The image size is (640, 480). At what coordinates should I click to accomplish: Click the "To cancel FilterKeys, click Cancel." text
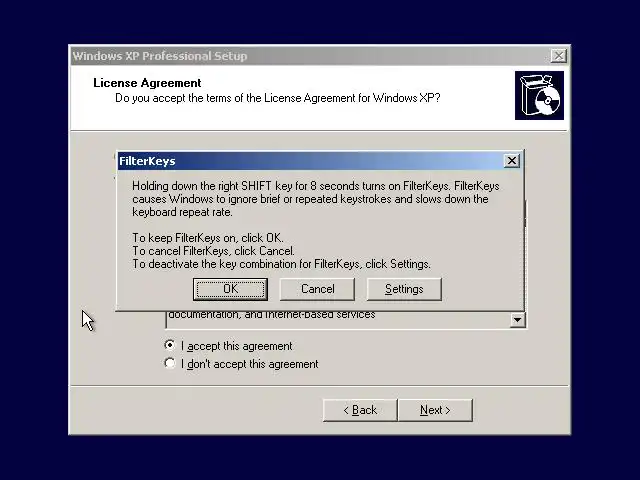coord(213,251)
